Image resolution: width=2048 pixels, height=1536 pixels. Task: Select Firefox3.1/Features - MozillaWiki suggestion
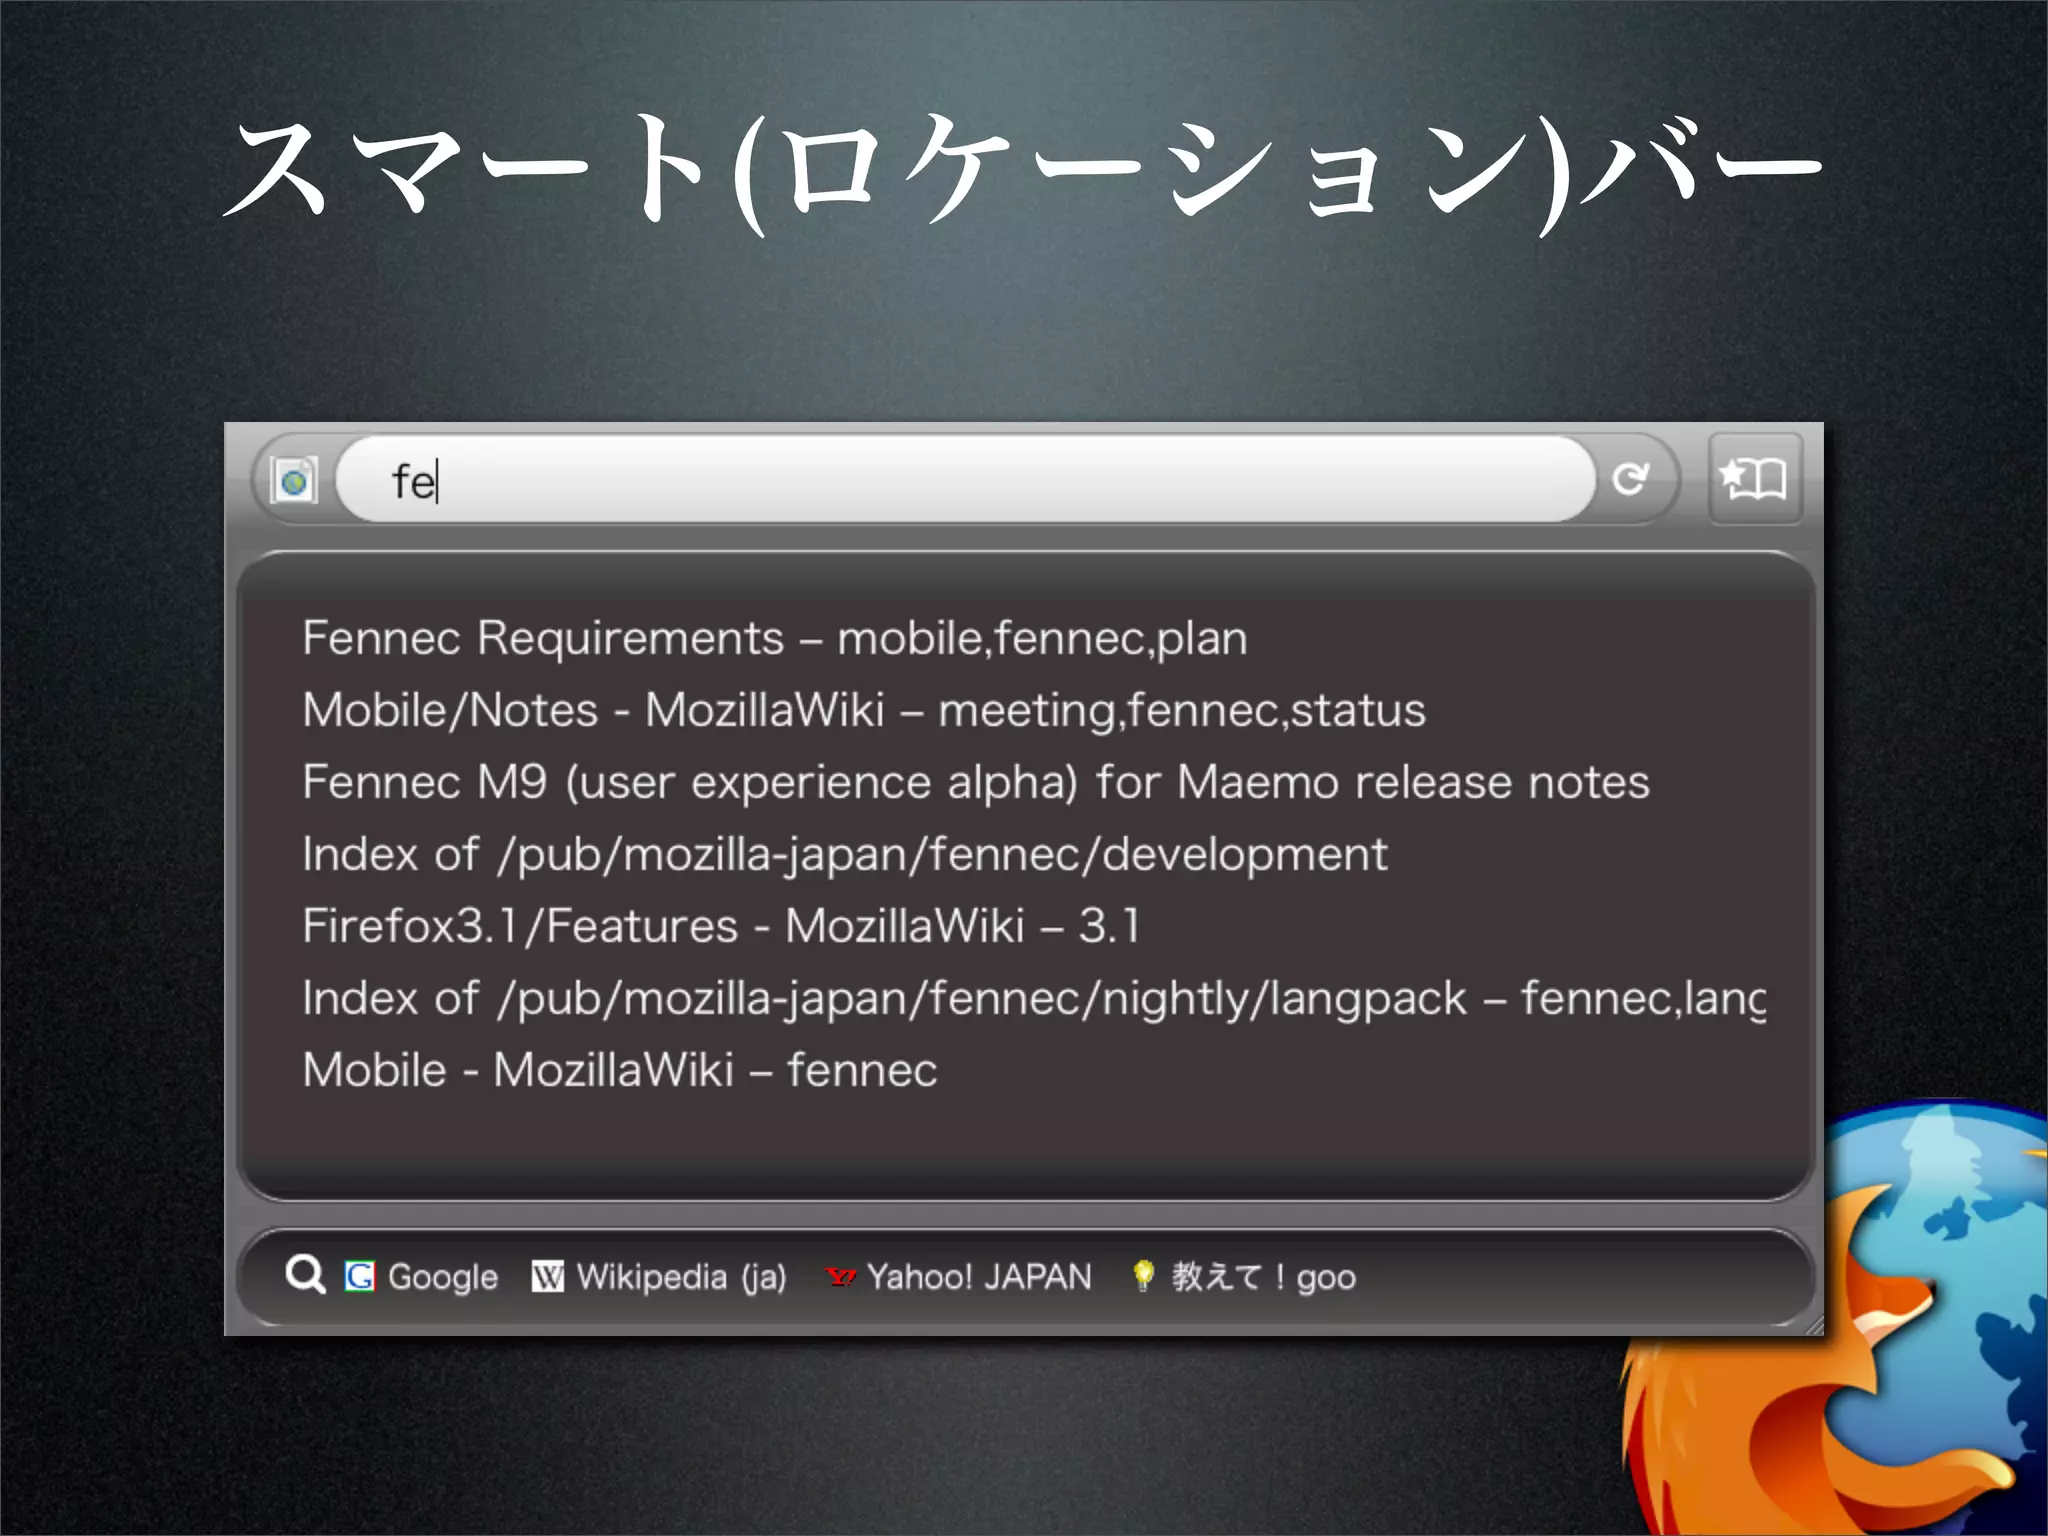point(721,926)
